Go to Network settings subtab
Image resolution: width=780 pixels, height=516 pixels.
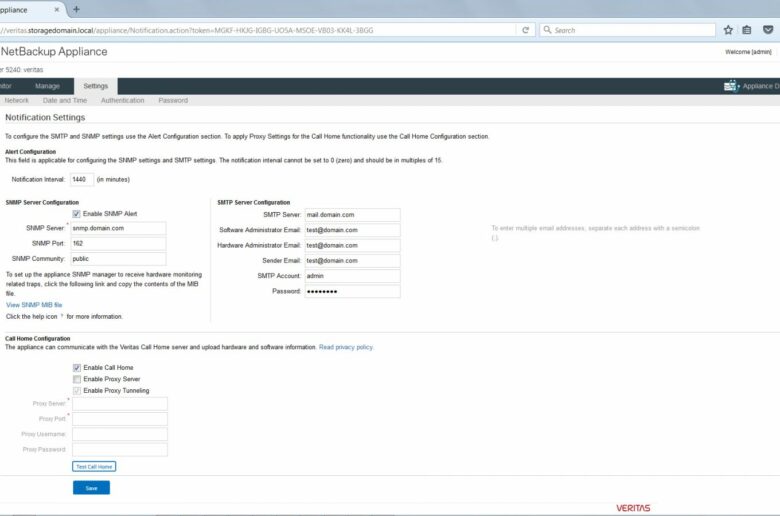pos(16,101)
